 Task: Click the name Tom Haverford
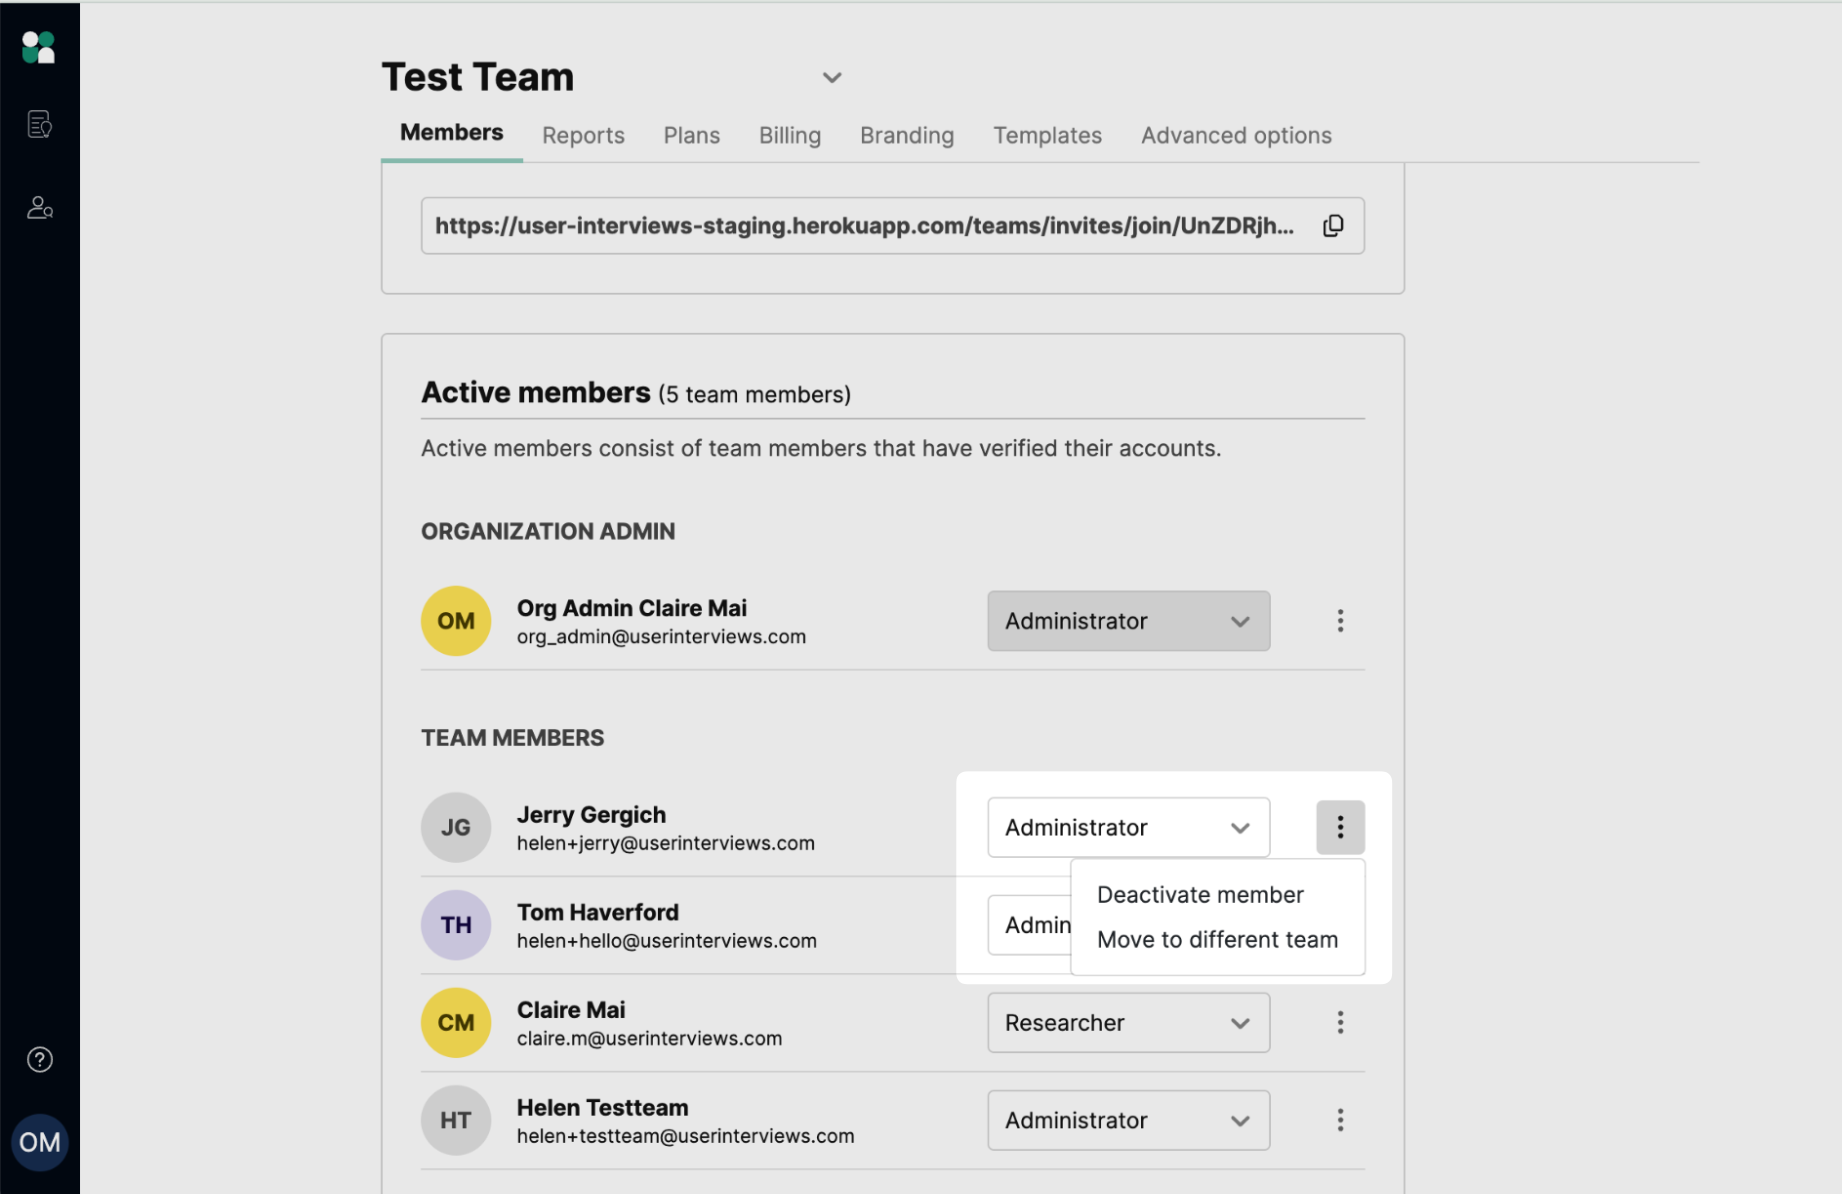click(598, 912)
